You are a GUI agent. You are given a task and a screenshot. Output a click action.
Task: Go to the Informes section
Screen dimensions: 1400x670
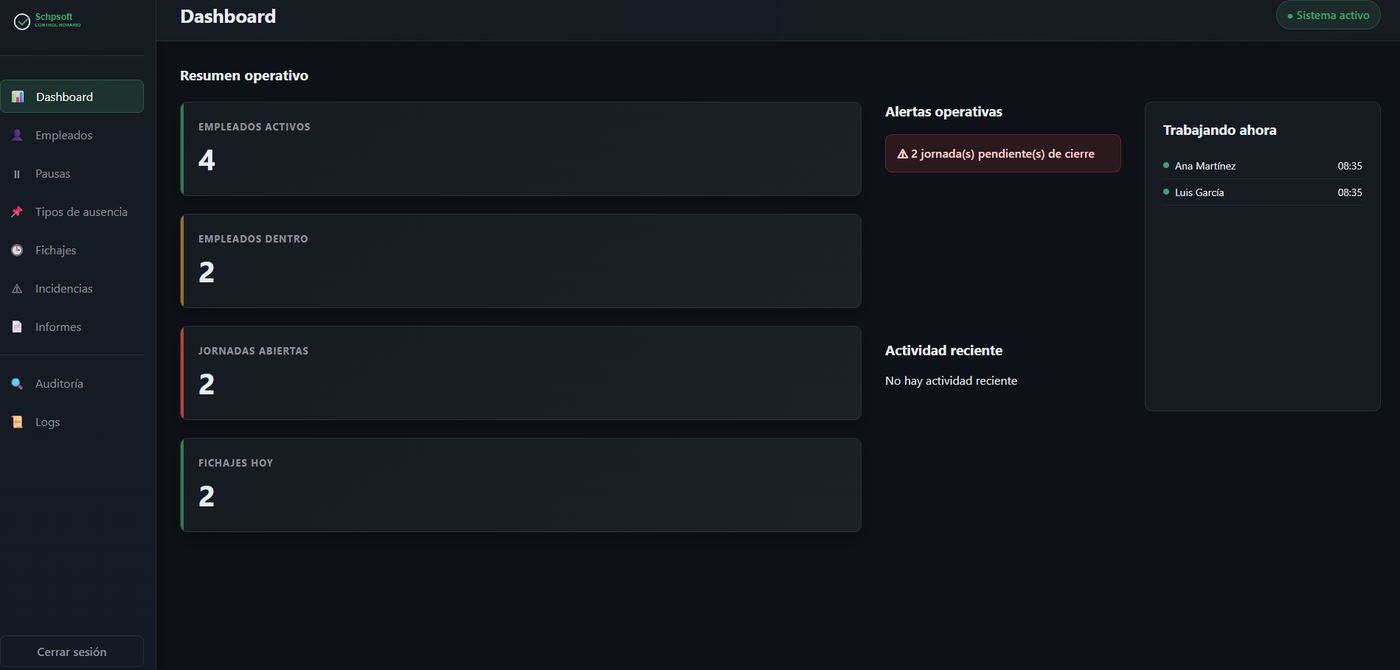click(72, 327)
